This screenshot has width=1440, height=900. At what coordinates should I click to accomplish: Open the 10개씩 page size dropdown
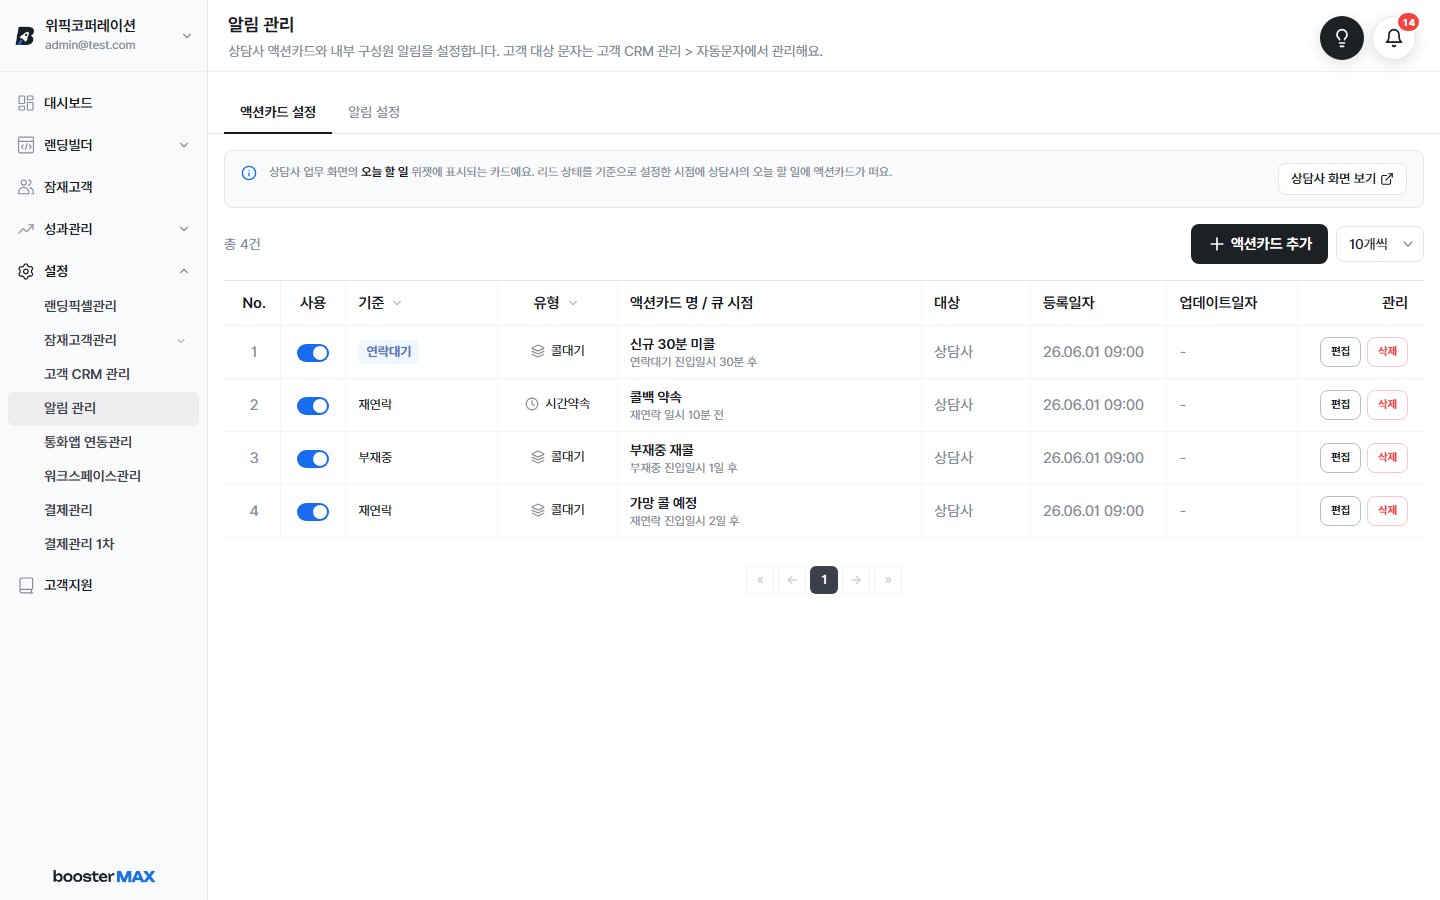pyautogui.click(x=1380, y=244)
